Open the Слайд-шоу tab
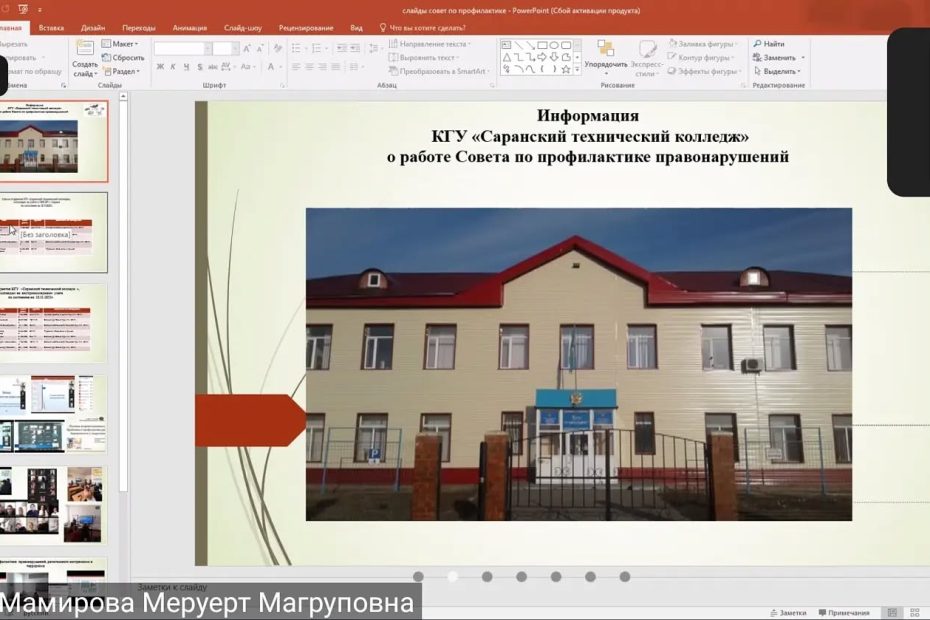 pyautogui.click(x=243, y=28)
